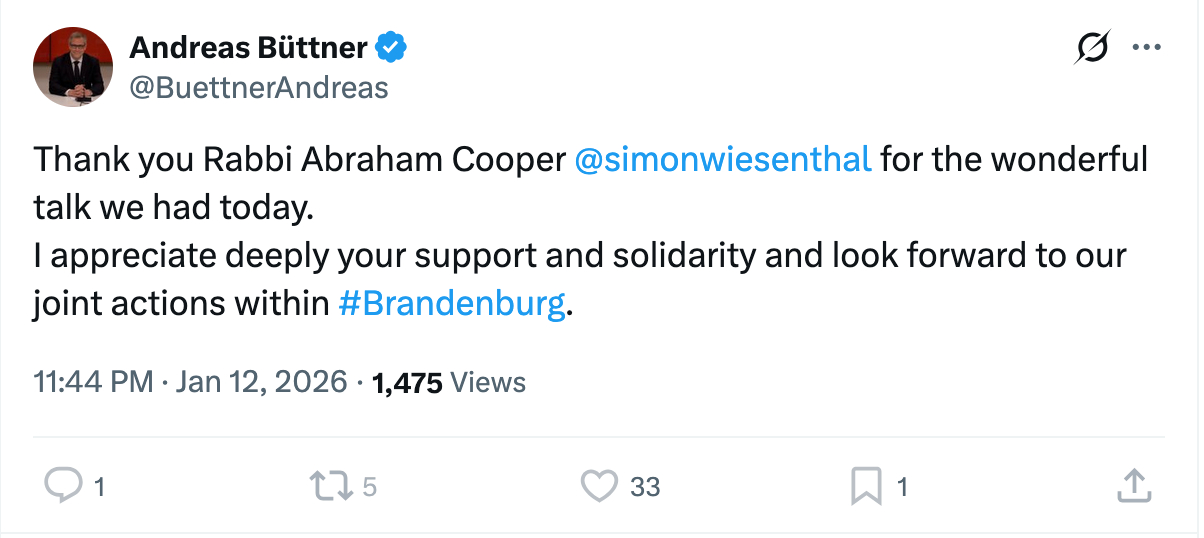The height and width of the screenshot is (538, 1204).
Task: Like the post with heart icon
Action: tap(599, 486)
